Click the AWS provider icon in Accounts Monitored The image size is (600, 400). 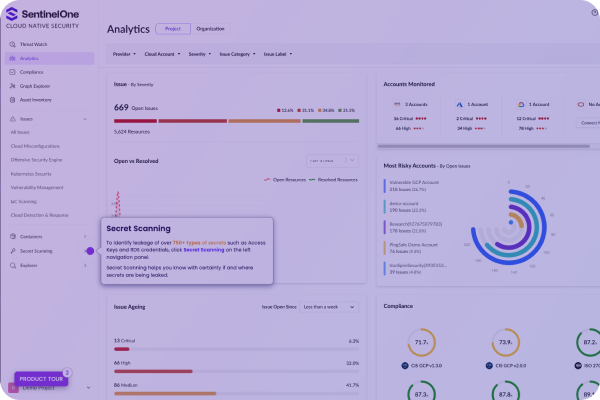(398, 104)
